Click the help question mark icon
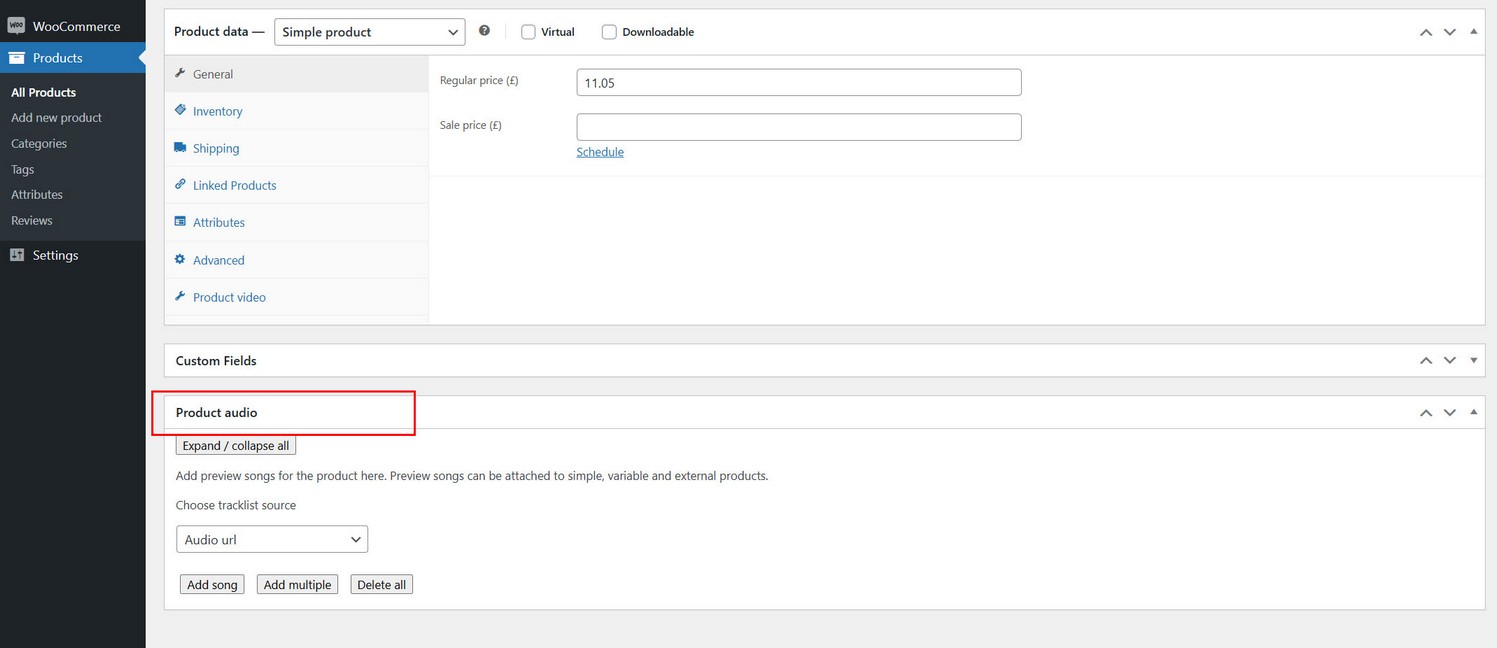Viewport: 1497px width, 648px height. (484, 31)
